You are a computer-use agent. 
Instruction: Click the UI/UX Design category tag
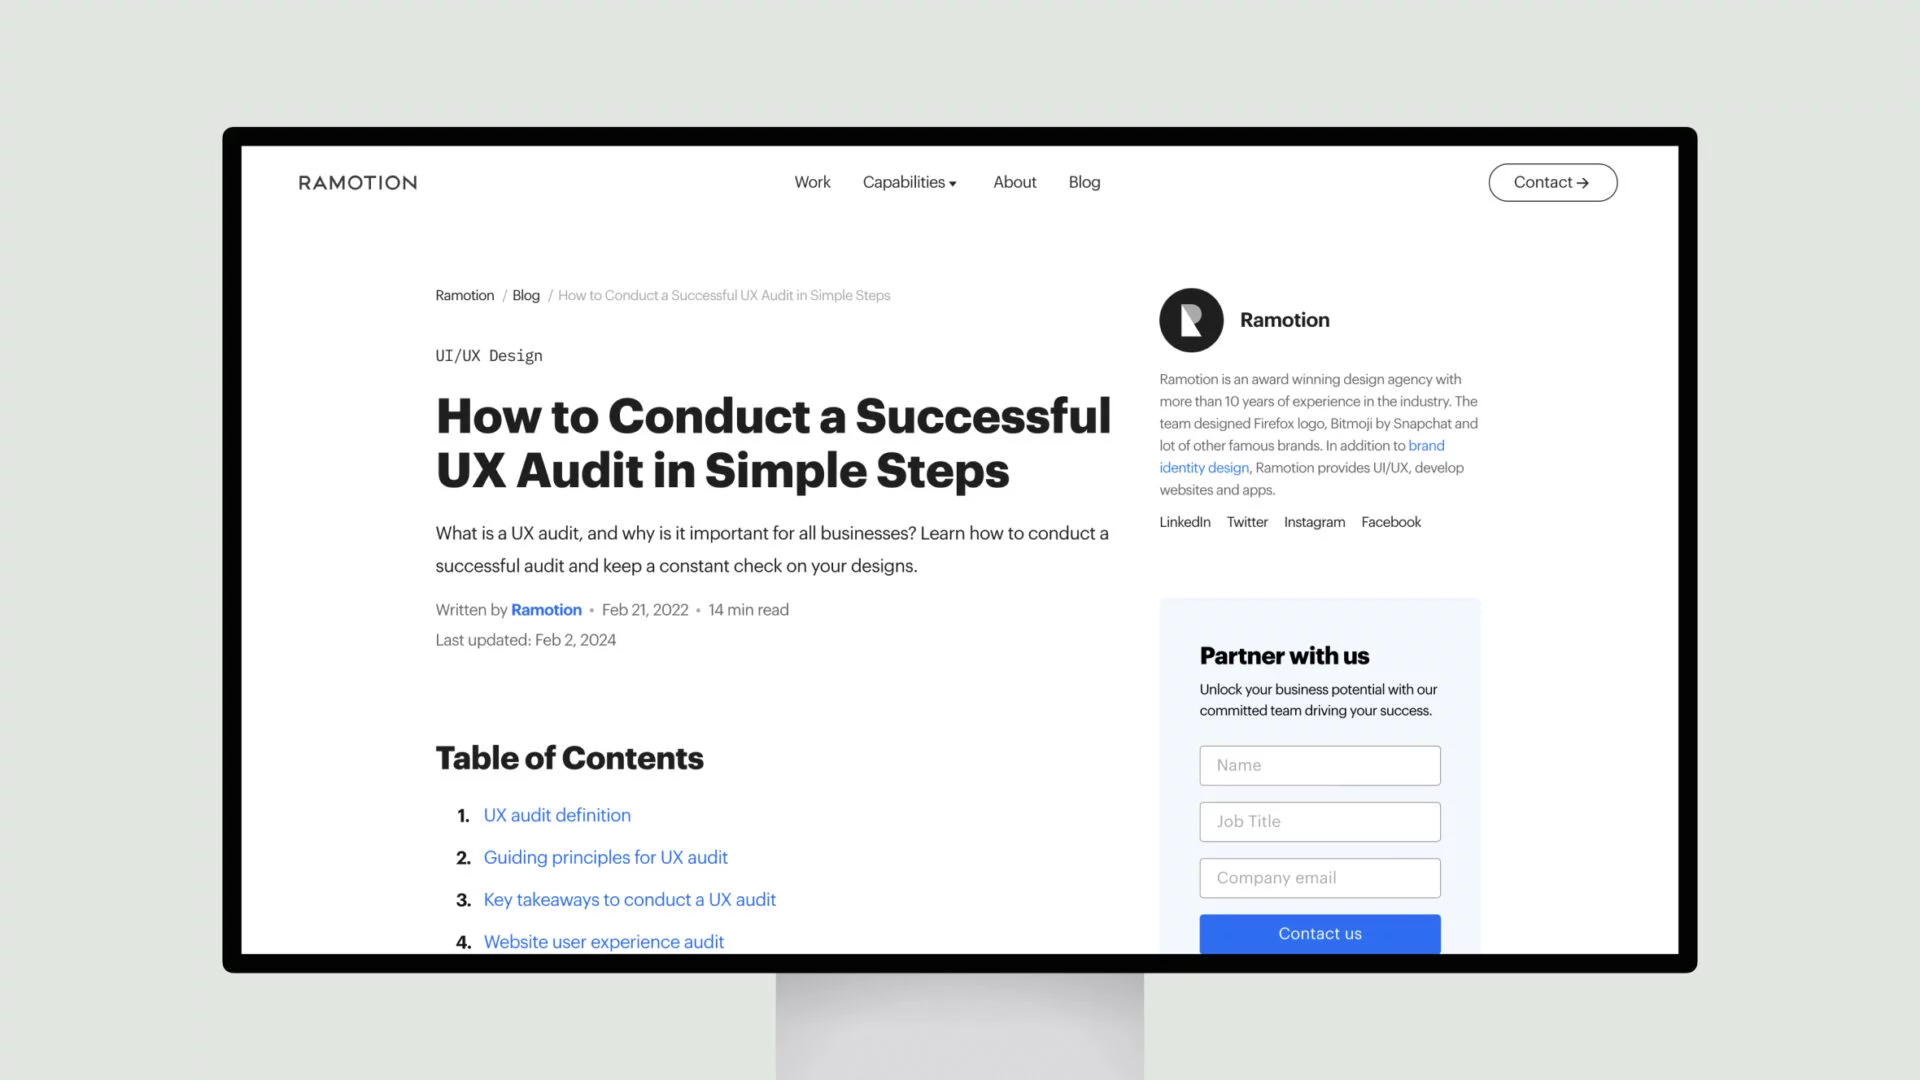coord(489,355)
